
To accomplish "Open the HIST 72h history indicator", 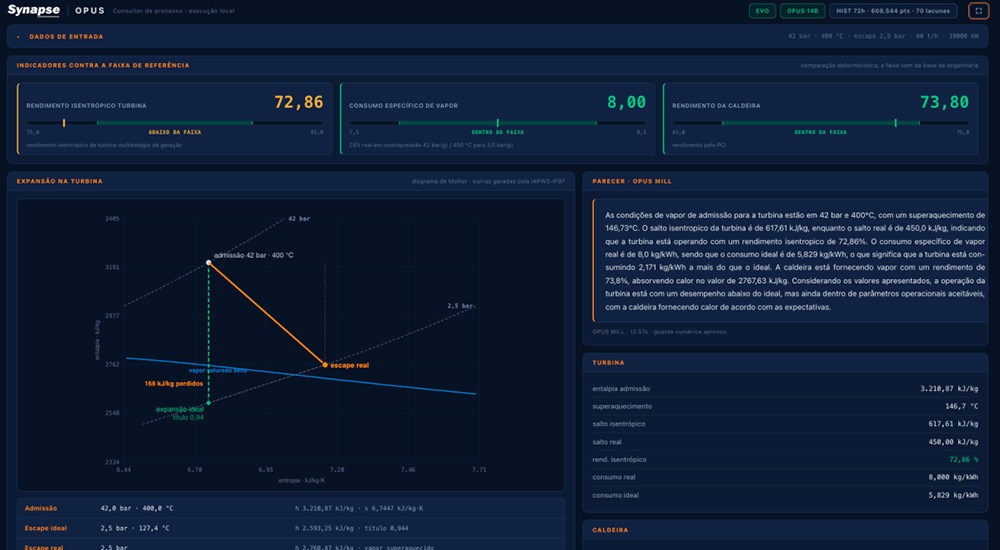I will click(893, 11).
